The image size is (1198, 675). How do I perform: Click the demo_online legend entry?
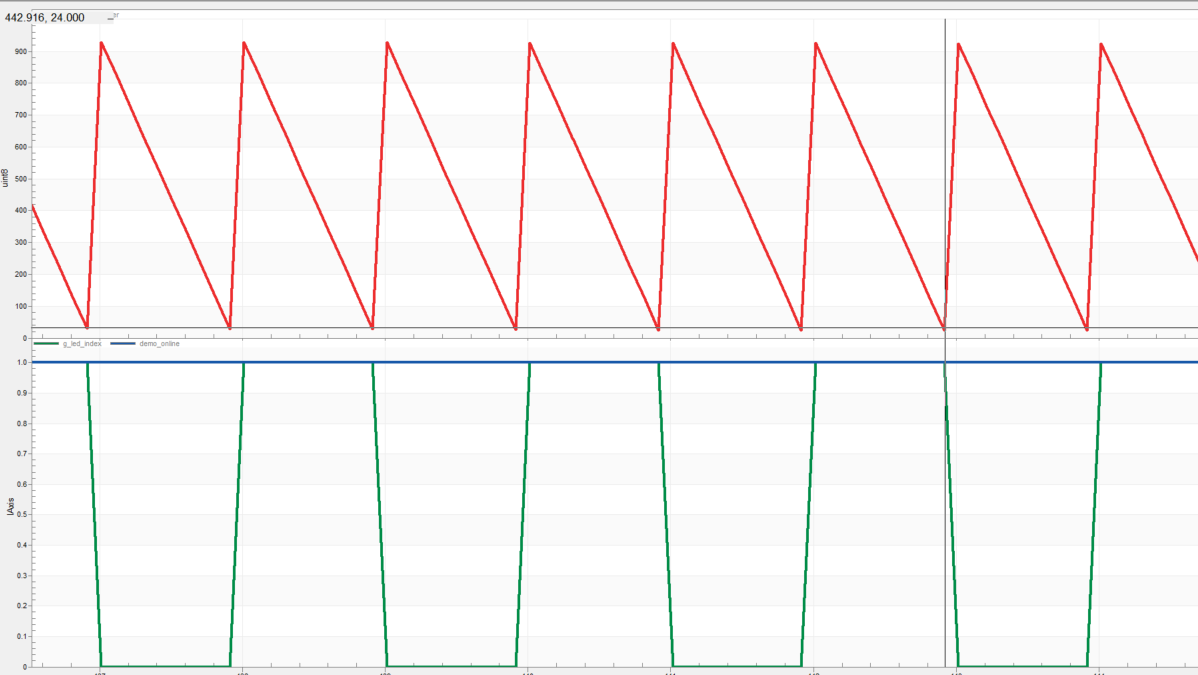[x=160, y=343]
